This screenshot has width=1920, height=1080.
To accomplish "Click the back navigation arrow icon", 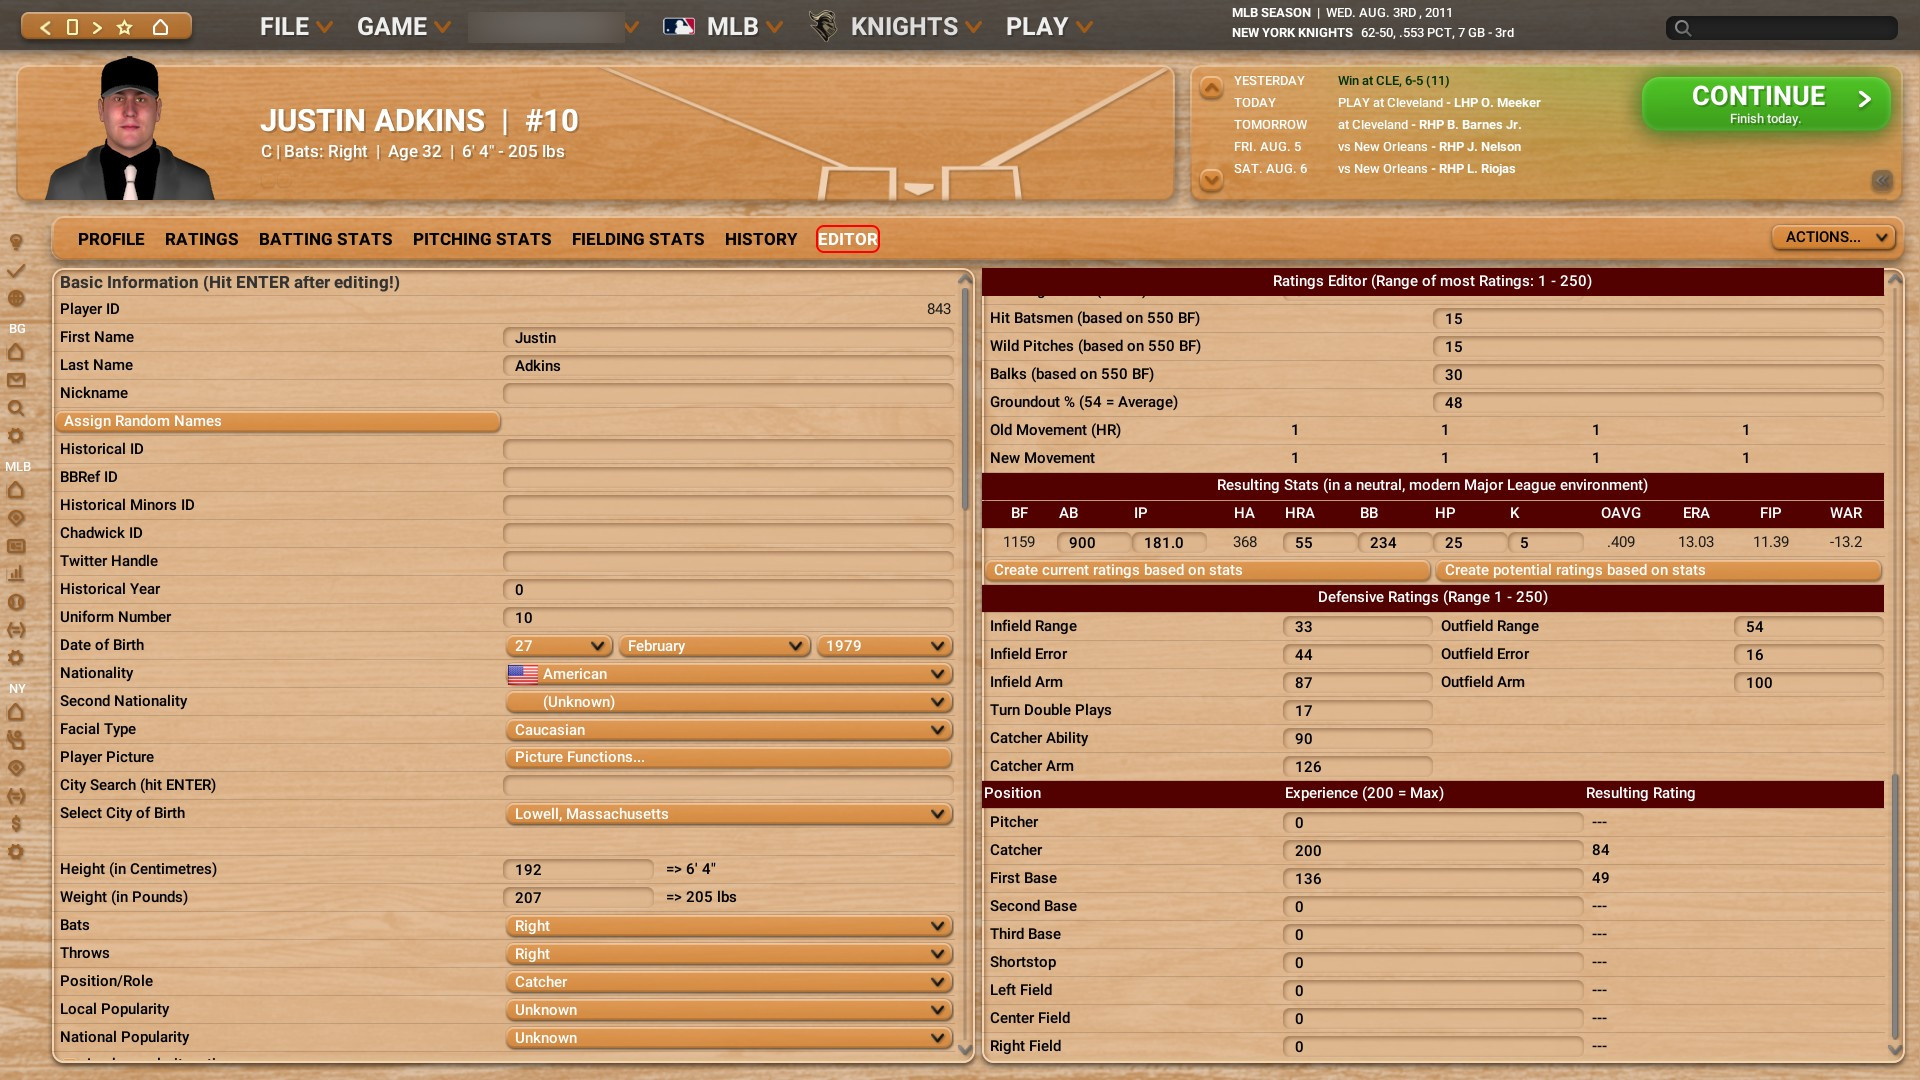I will coord(45,27).
